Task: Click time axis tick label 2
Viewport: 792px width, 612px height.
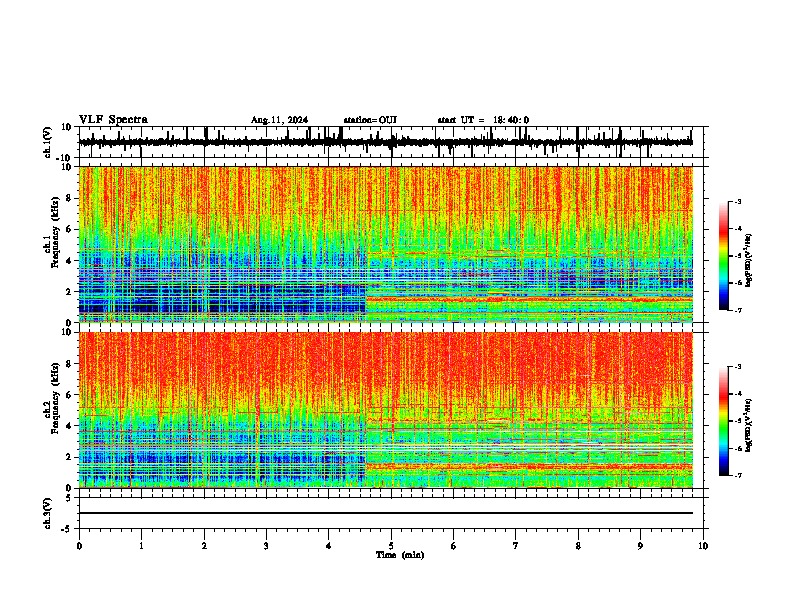Action: point(204,546)
